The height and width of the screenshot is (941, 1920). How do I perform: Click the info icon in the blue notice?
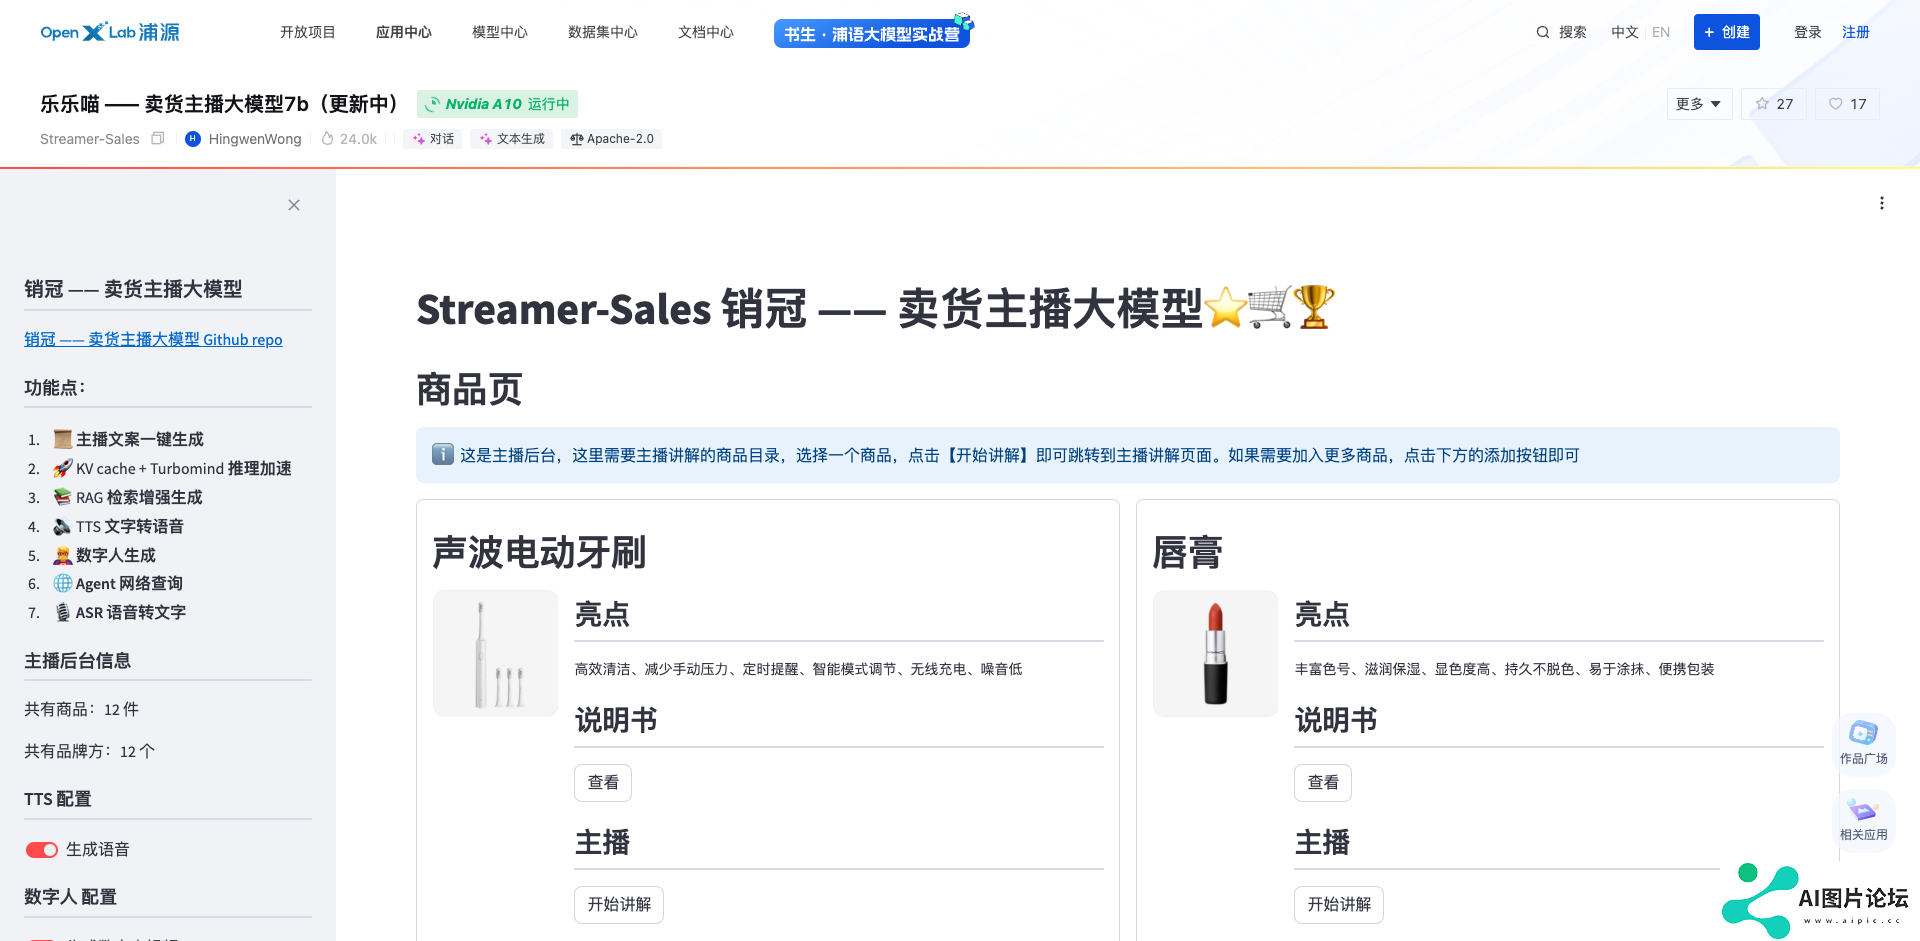tap(443, 454)
